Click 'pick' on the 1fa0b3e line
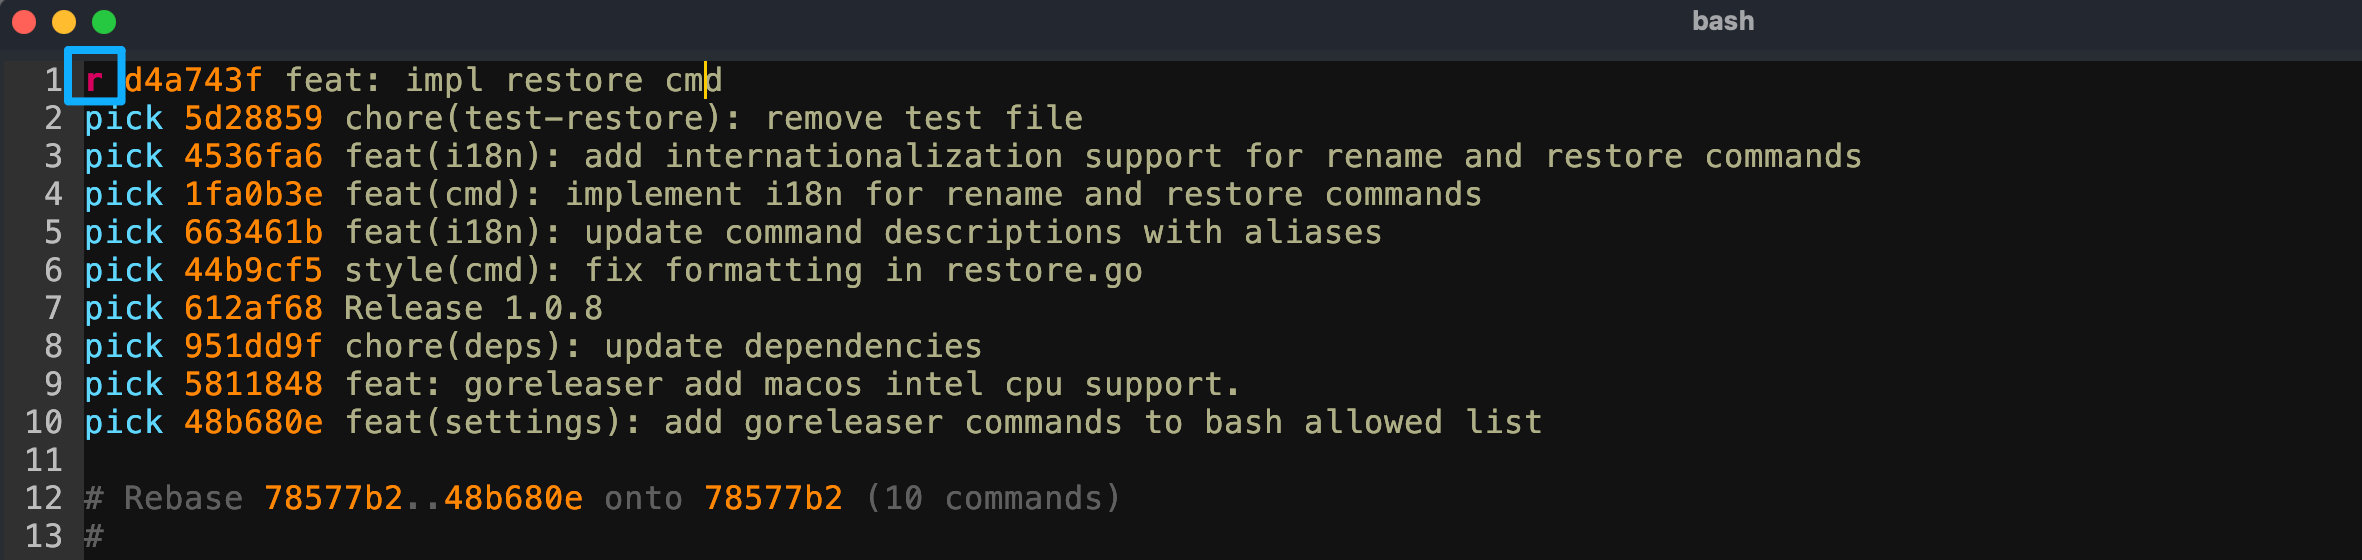Screen dimensions: 2362x560 click(124, 194)
